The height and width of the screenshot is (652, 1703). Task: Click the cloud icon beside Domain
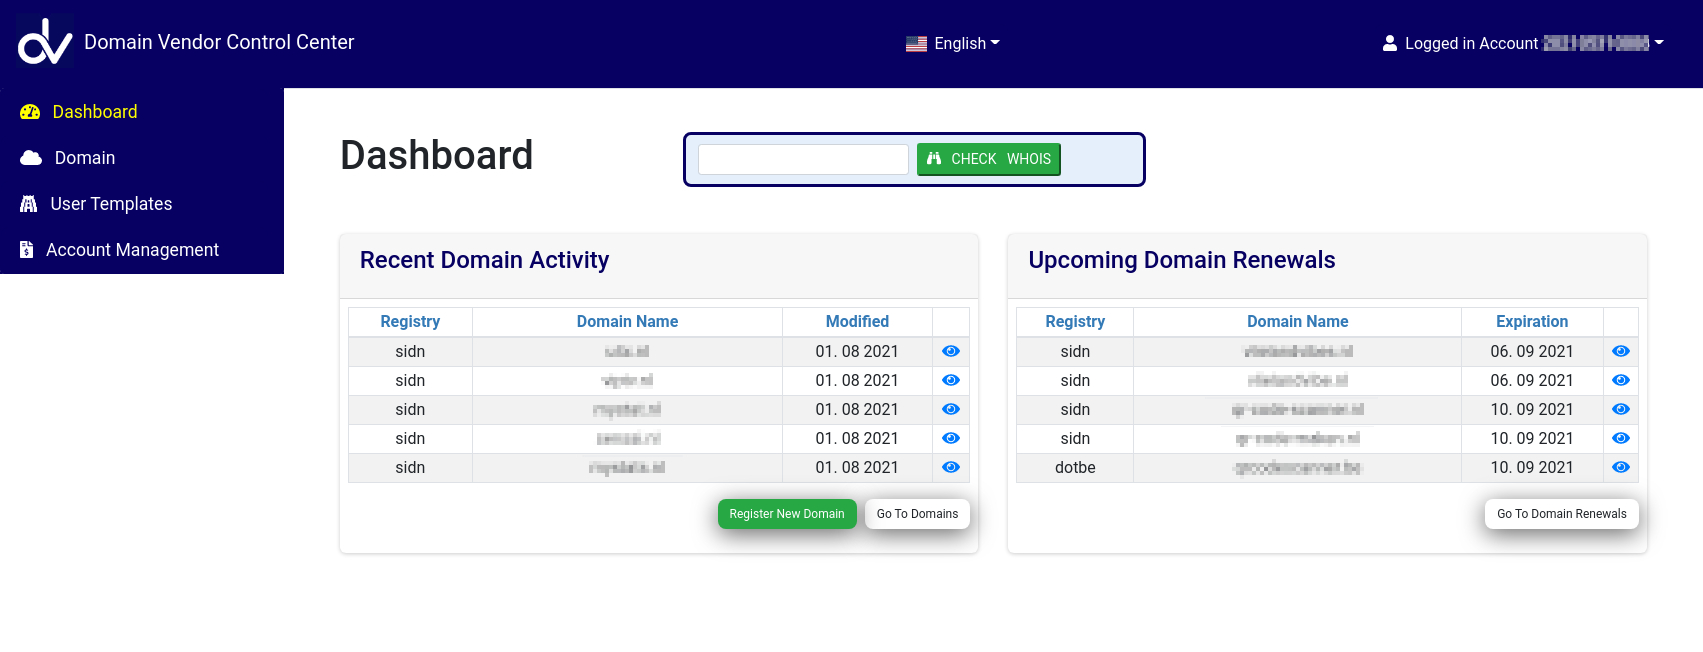[31, 158]
